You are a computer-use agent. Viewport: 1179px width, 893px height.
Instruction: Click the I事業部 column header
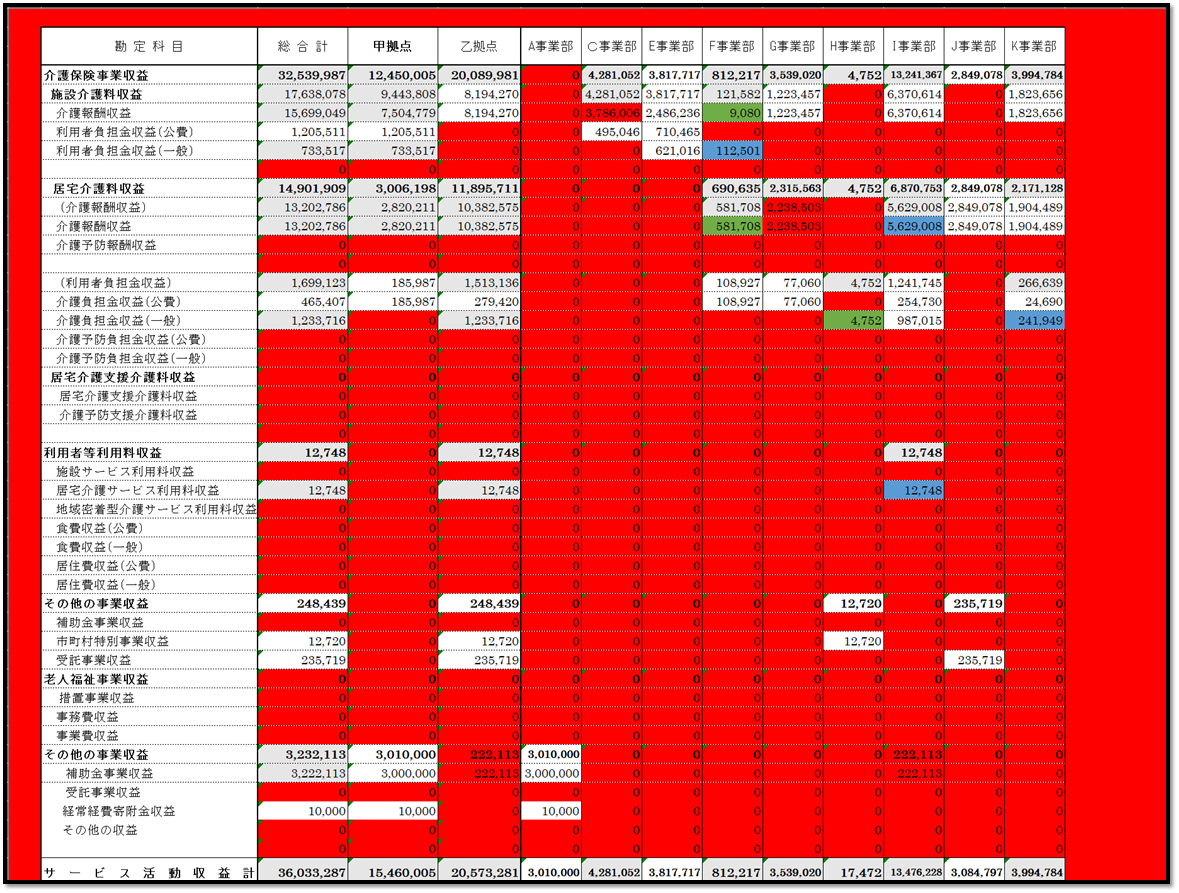tap(914, 47)
